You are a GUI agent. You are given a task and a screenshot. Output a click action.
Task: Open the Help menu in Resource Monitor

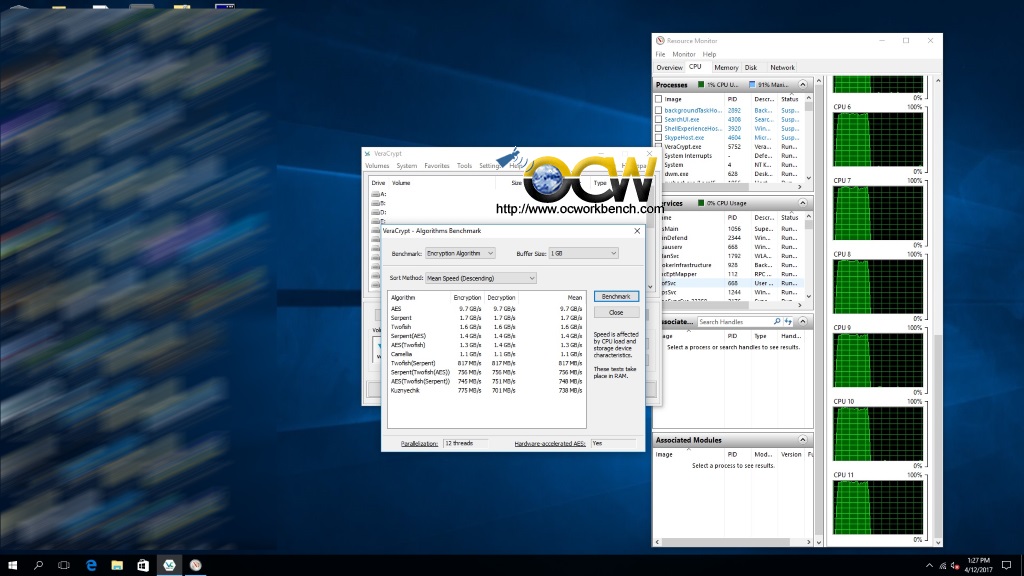pos(709,54)
